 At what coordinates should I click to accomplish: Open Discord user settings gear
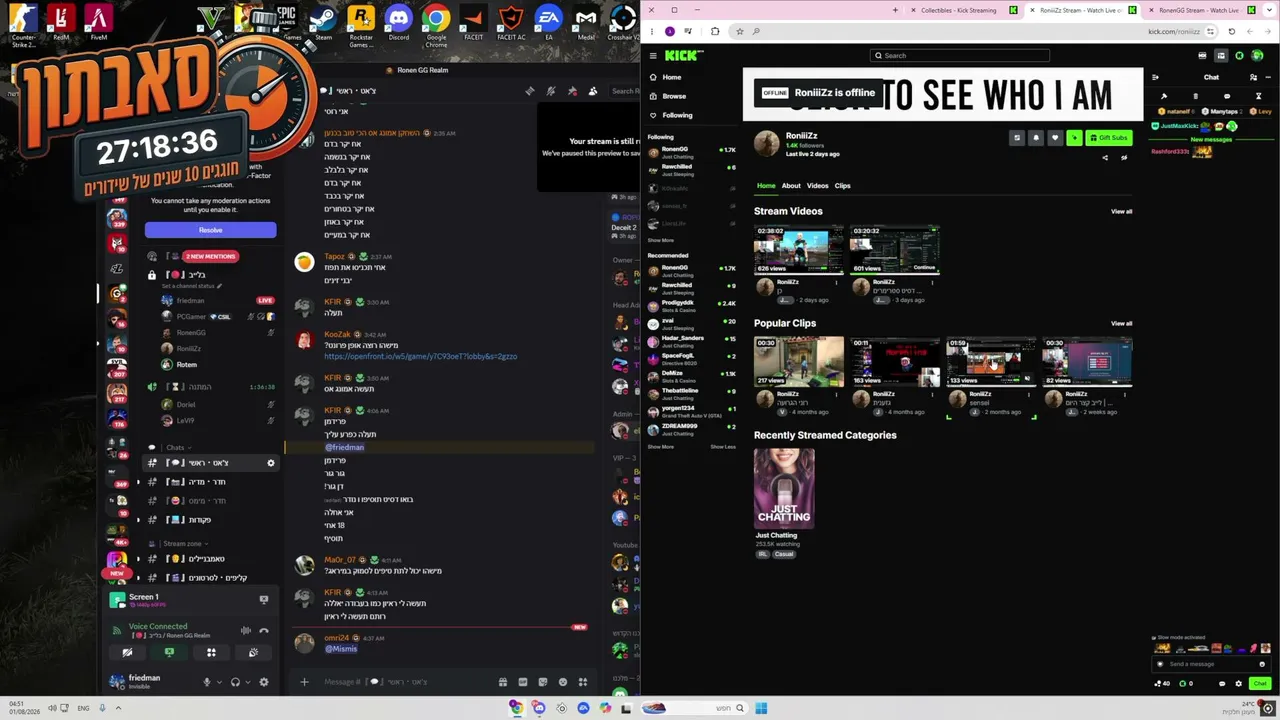tap(264, 682)
